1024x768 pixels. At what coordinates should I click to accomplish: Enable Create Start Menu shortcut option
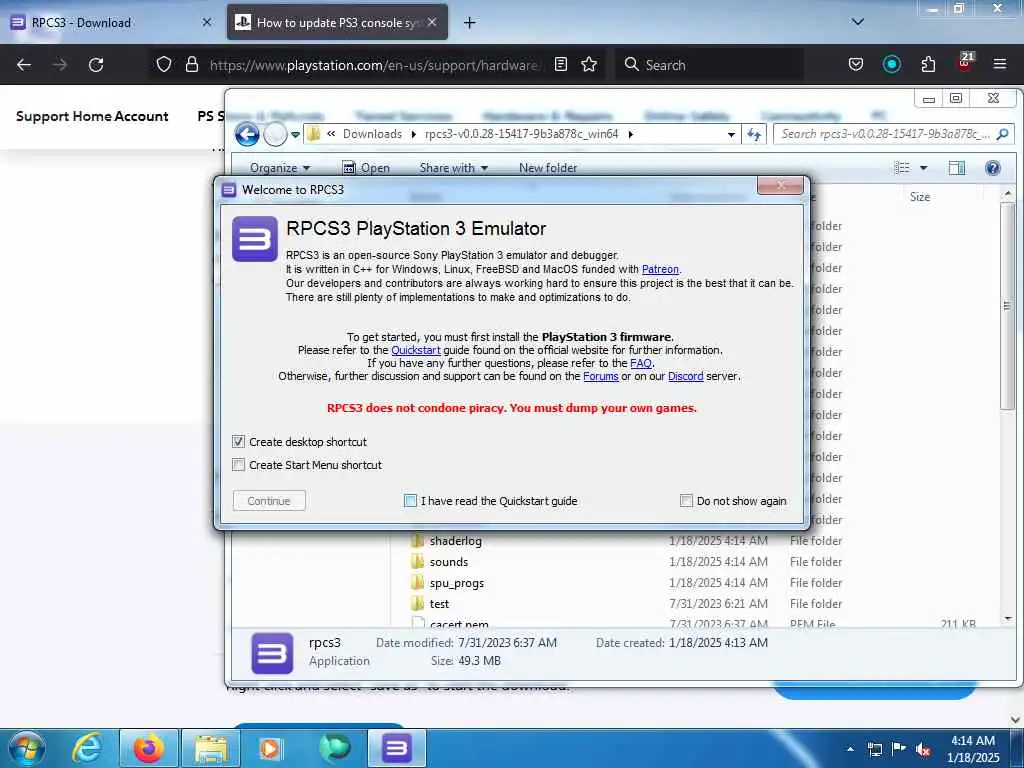coord(238,464)
